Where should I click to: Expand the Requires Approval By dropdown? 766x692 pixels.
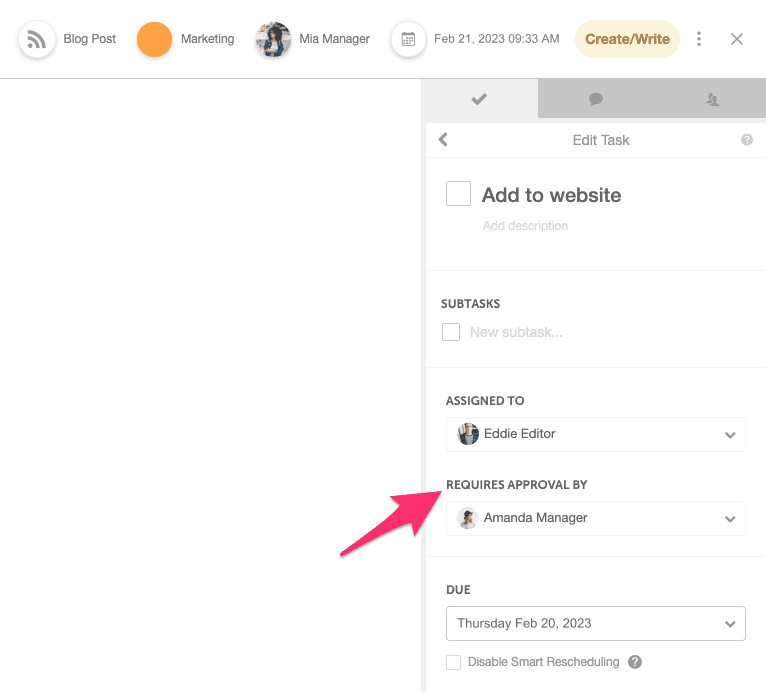coord(596,518)
